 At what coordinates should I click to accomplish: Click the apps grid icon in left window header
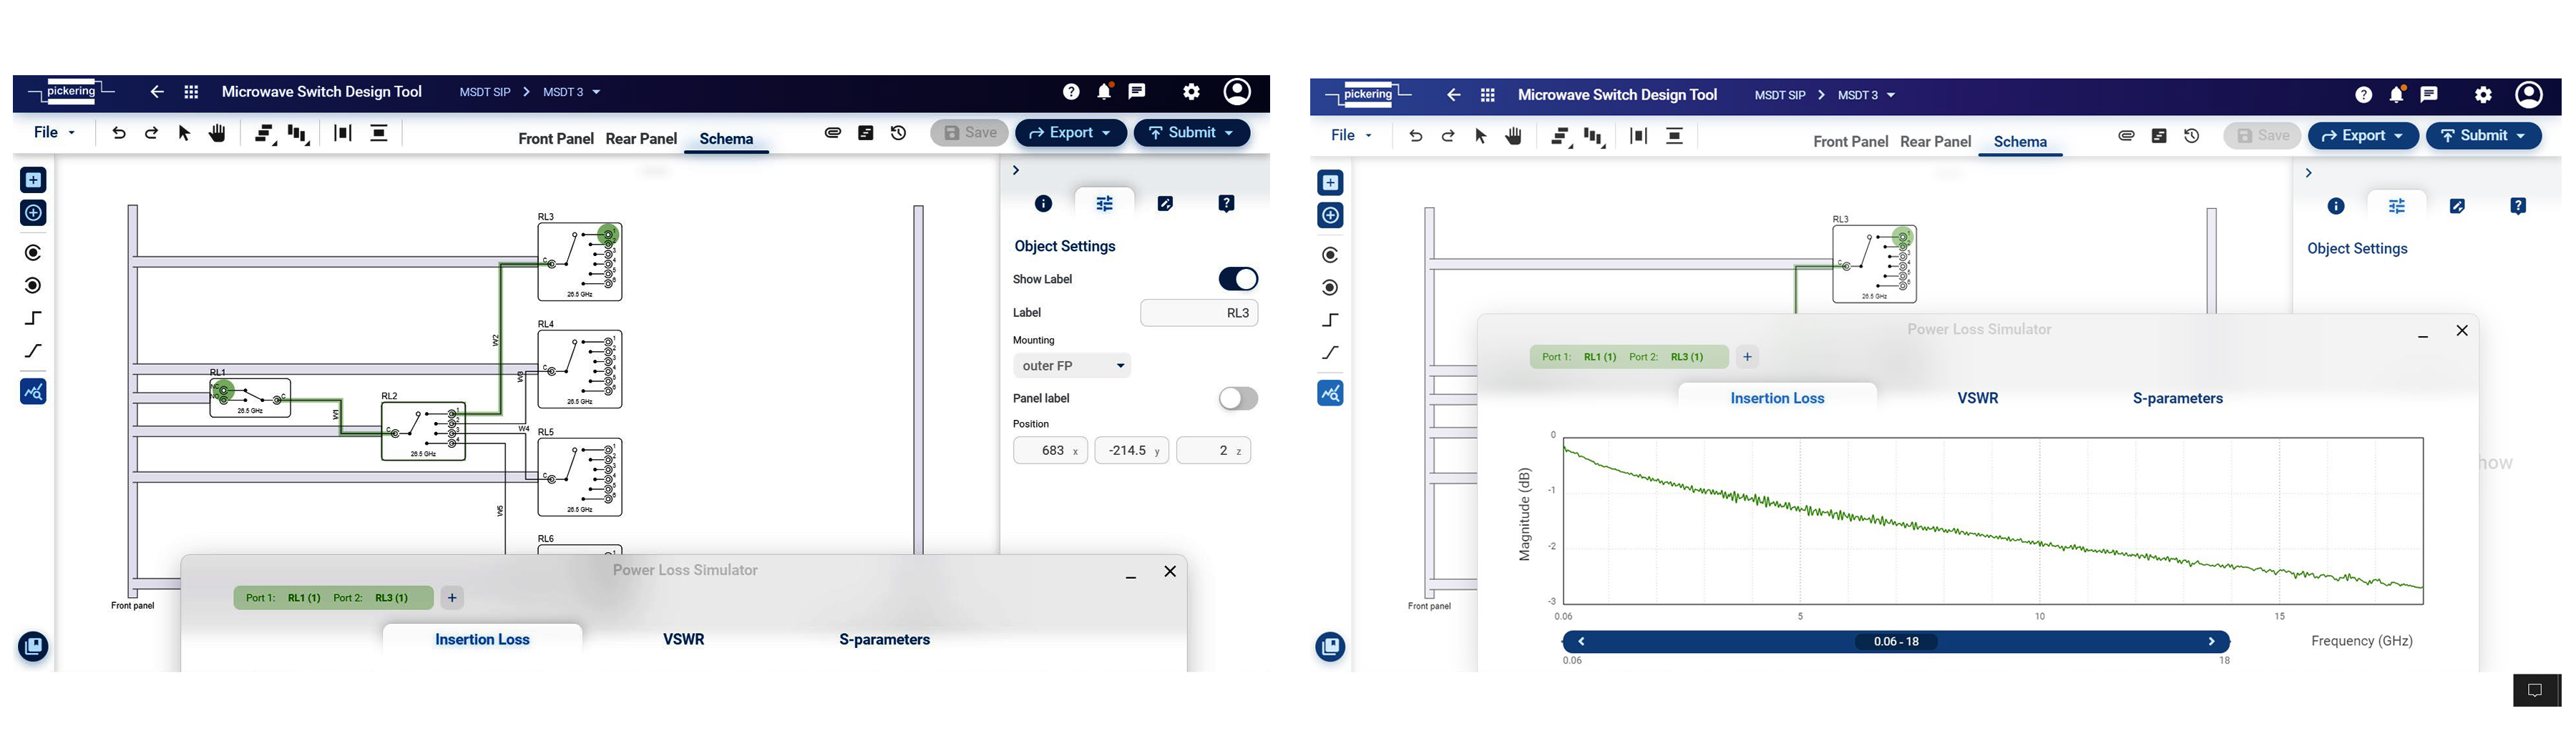pyautogui.click(x=191, y=92)
